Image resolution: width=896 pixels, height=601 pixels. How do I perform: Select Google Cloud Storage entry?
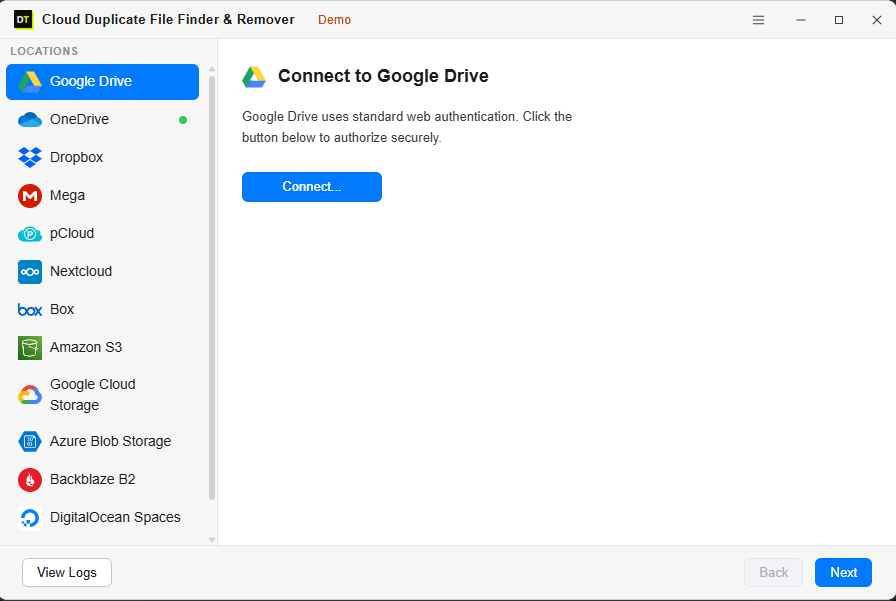click(x=102, y=395)
